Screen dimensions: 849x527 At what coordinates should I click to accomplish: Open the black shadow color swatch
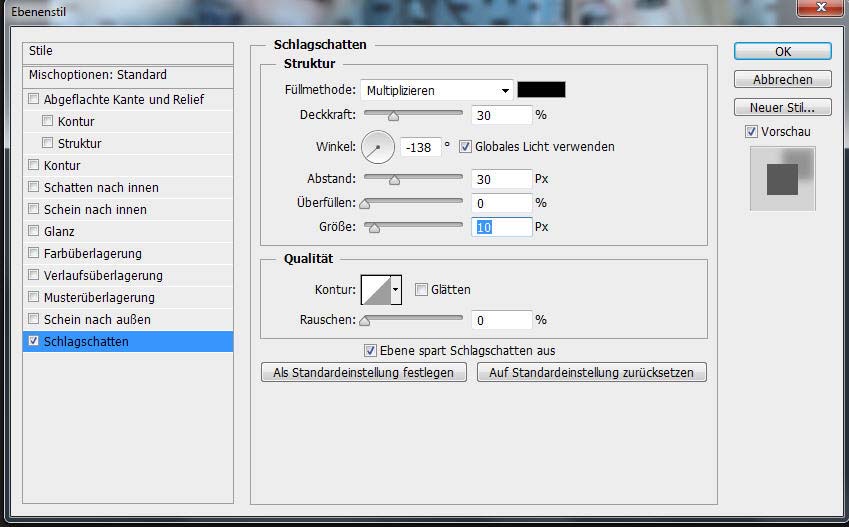(541, 90)
